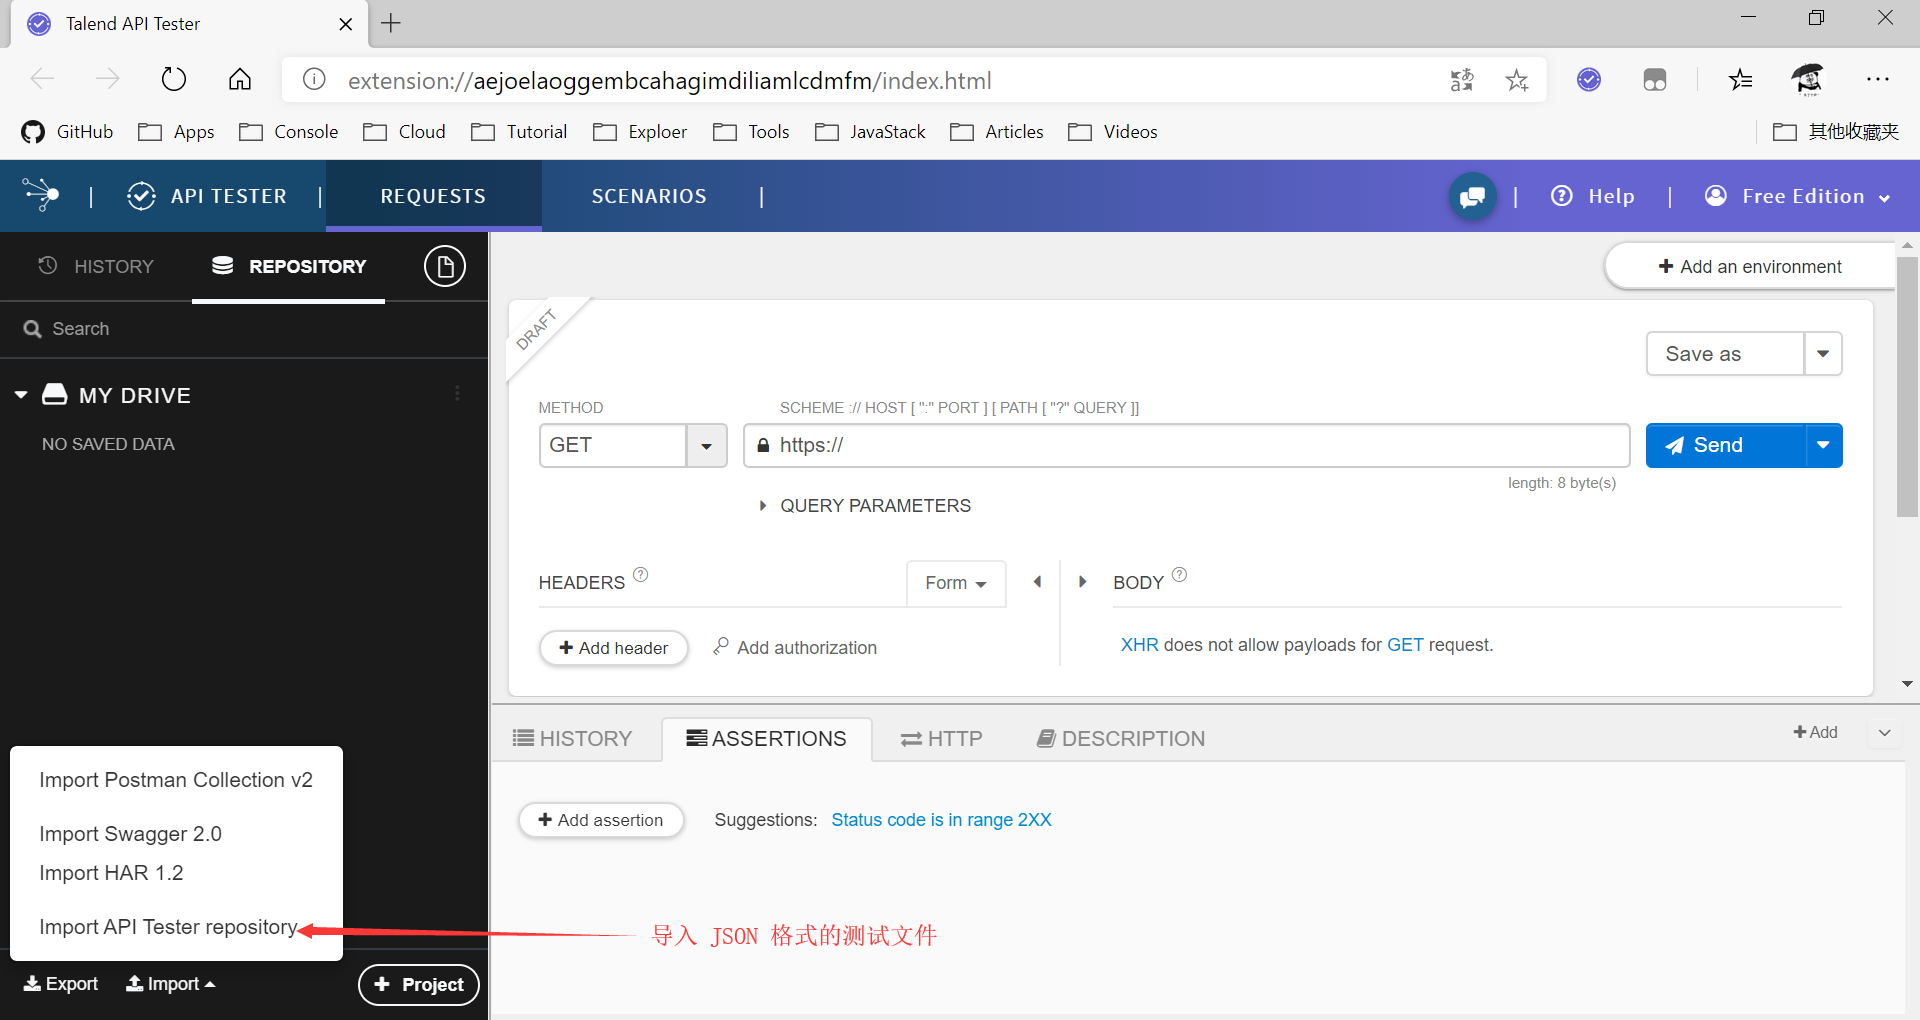Click the Add assertion button
Image resolution: width=1920 pixels, height=1020 pixels.
[601, 819]
